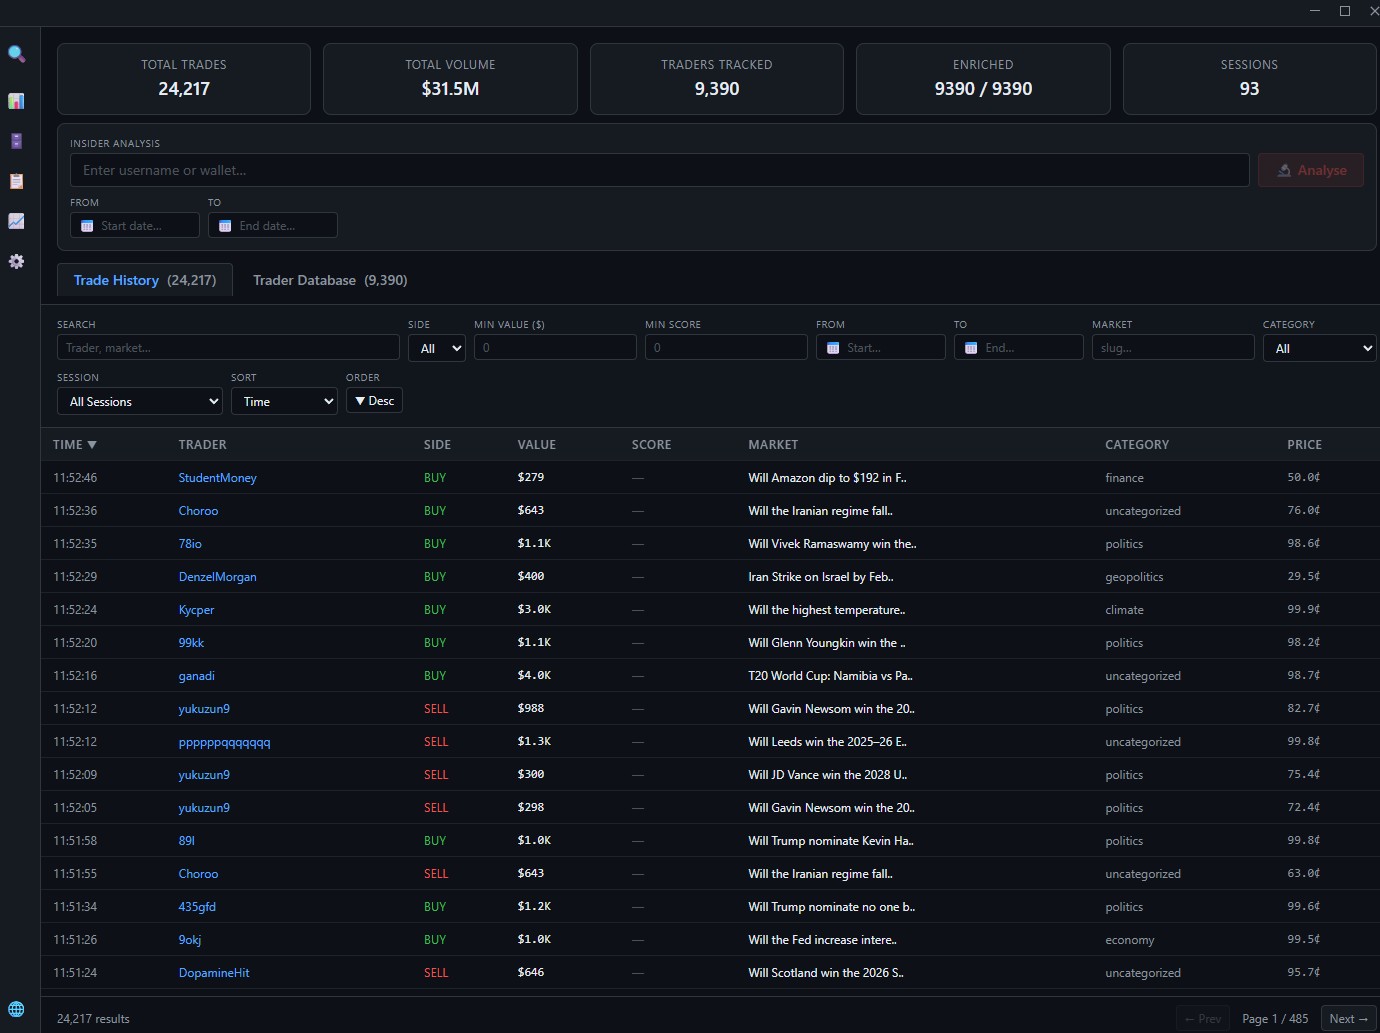Open the End date calendar picker under TO

(272, 225)
